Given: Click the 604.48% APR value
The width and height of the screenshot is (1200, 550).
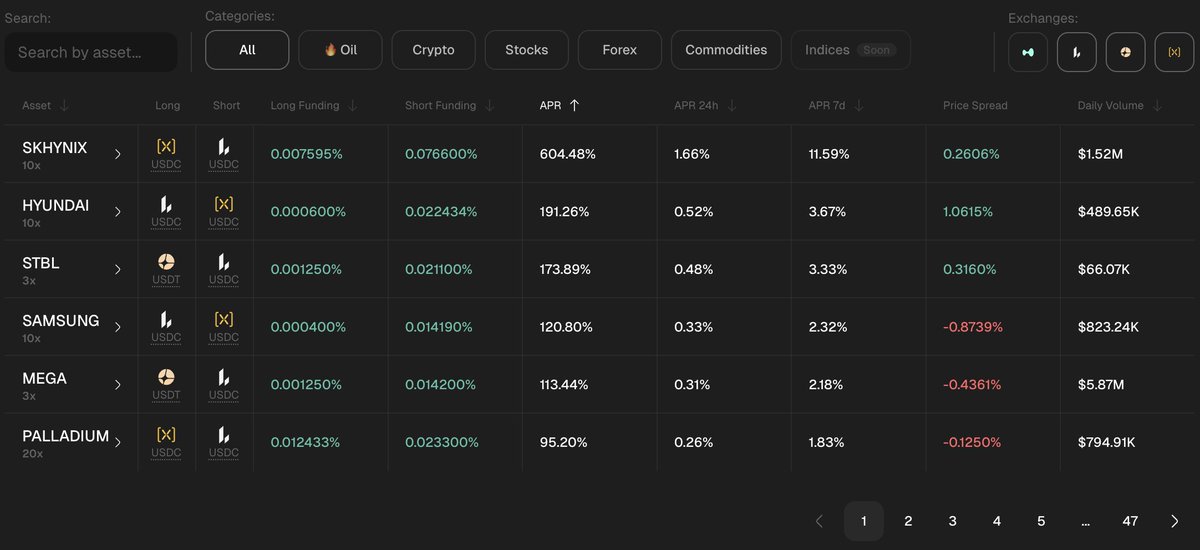Looking at the screenshot, I should coord(567,154).
